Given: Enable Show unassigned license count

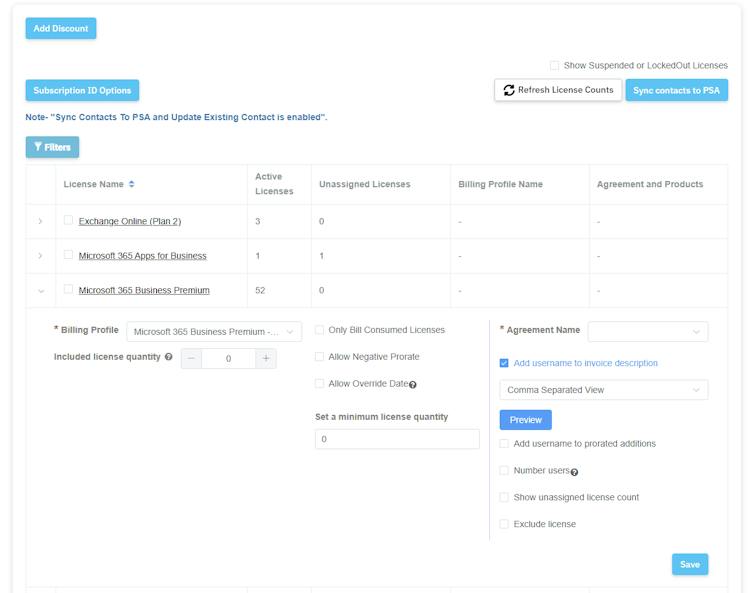Looking at the screenshot, I should tap(504, 497).
